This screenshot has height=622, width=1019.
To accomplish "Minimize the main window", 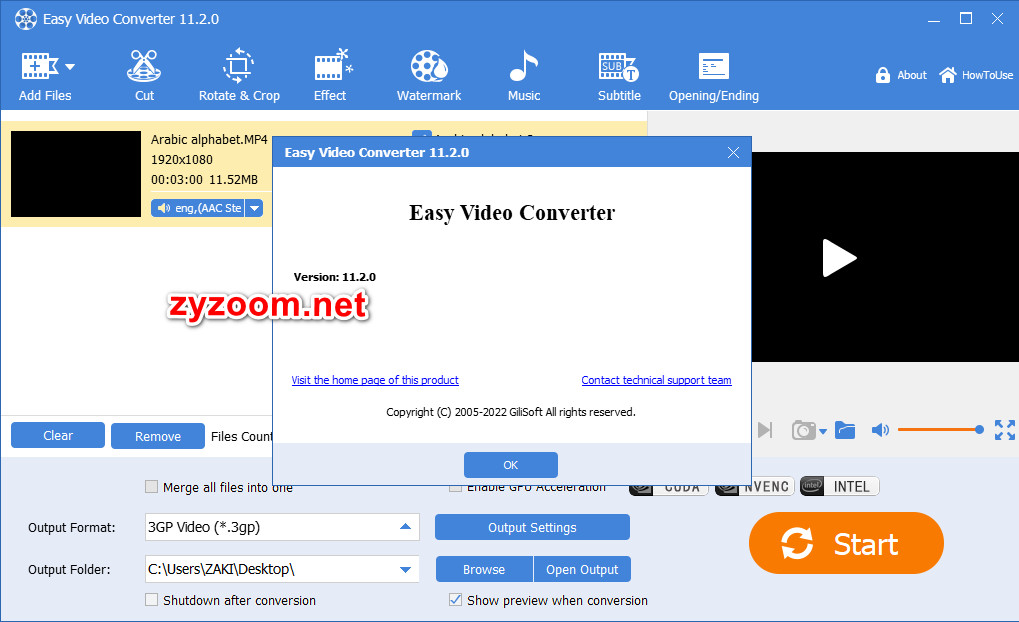I will 935,19.
